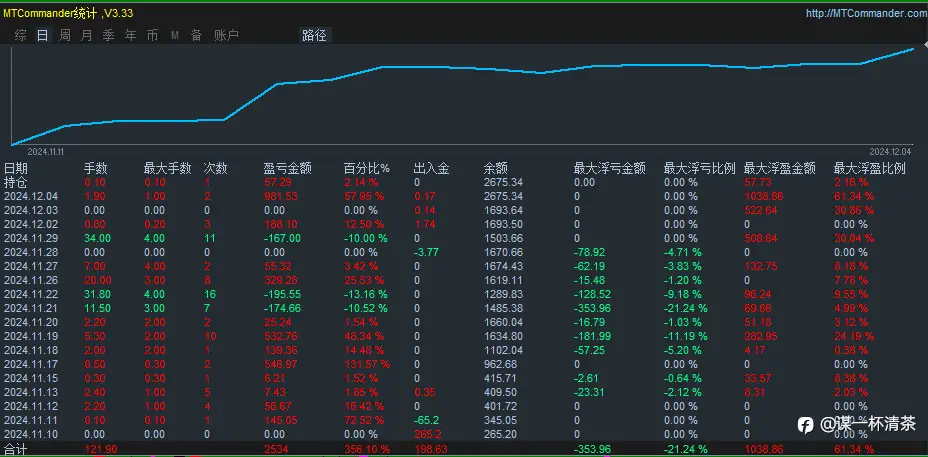Click the 1503.66 balance cell
928x457 pixels.
504,239
